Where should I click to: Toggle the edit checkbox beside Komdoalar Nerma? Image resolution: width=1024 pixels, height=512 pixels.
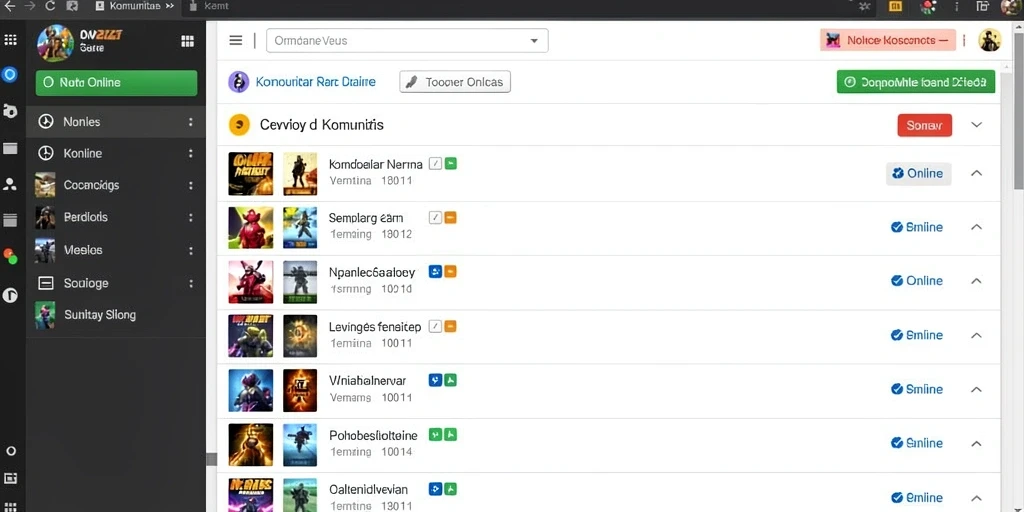tap(435, 163)
